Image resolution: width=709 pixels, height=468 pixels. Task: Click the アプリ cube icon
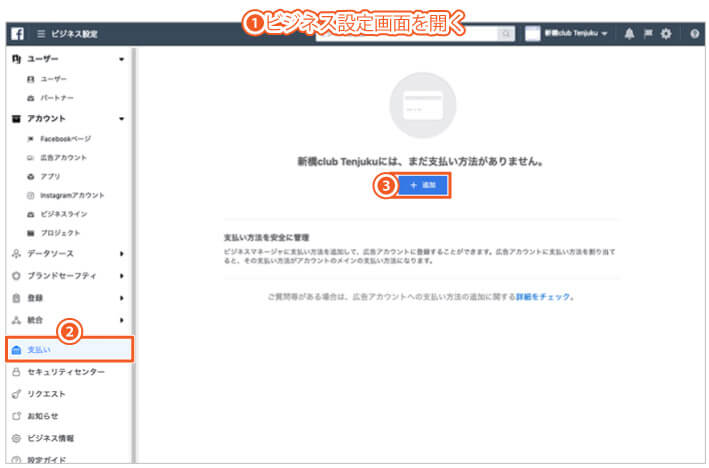[30, 176]
